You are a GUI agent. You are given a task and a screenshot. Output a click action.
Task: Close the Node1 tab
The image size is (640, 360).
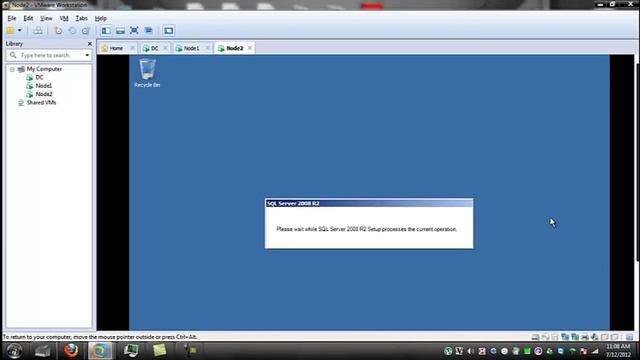207,48
